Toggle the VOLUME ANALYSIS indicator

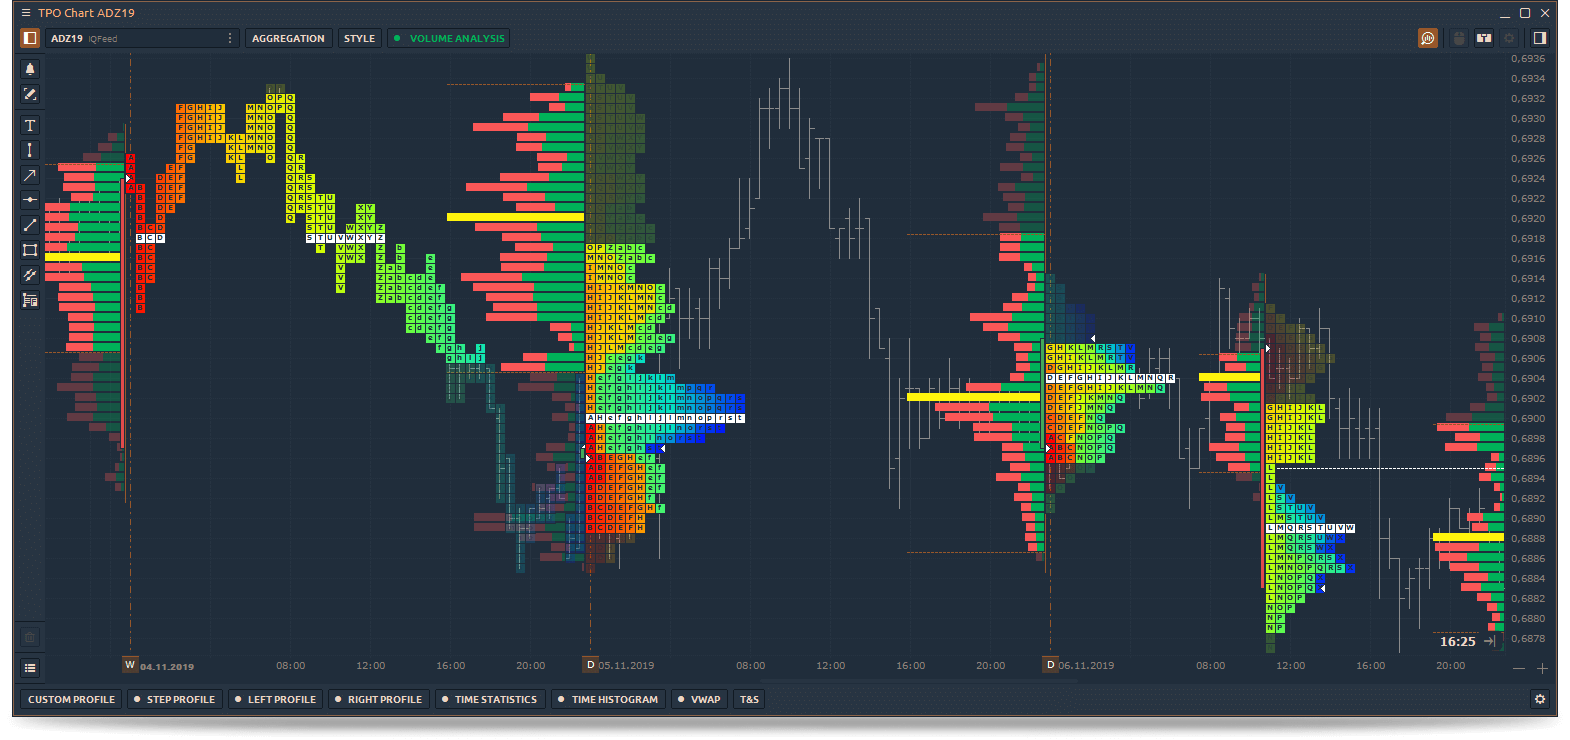click(x=449, y=38)
